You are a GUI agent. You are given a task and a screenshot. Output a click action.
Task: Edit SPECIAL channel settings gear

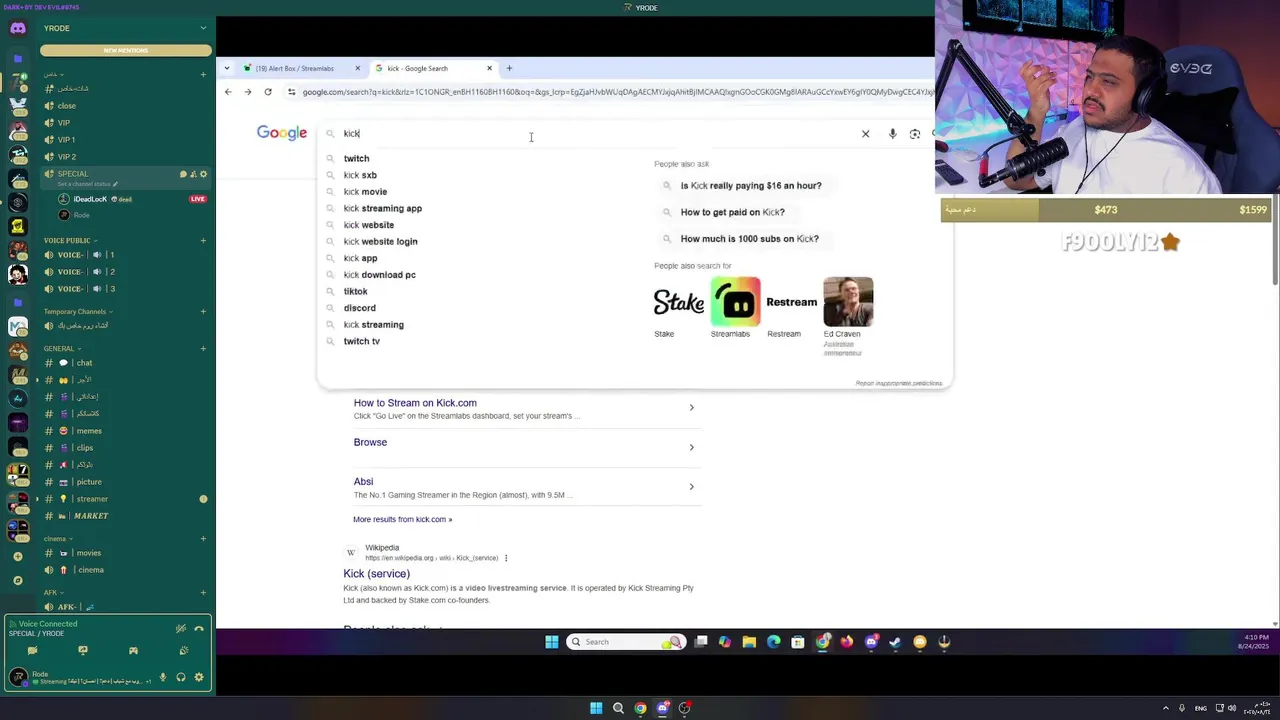[x=203, y=174]
